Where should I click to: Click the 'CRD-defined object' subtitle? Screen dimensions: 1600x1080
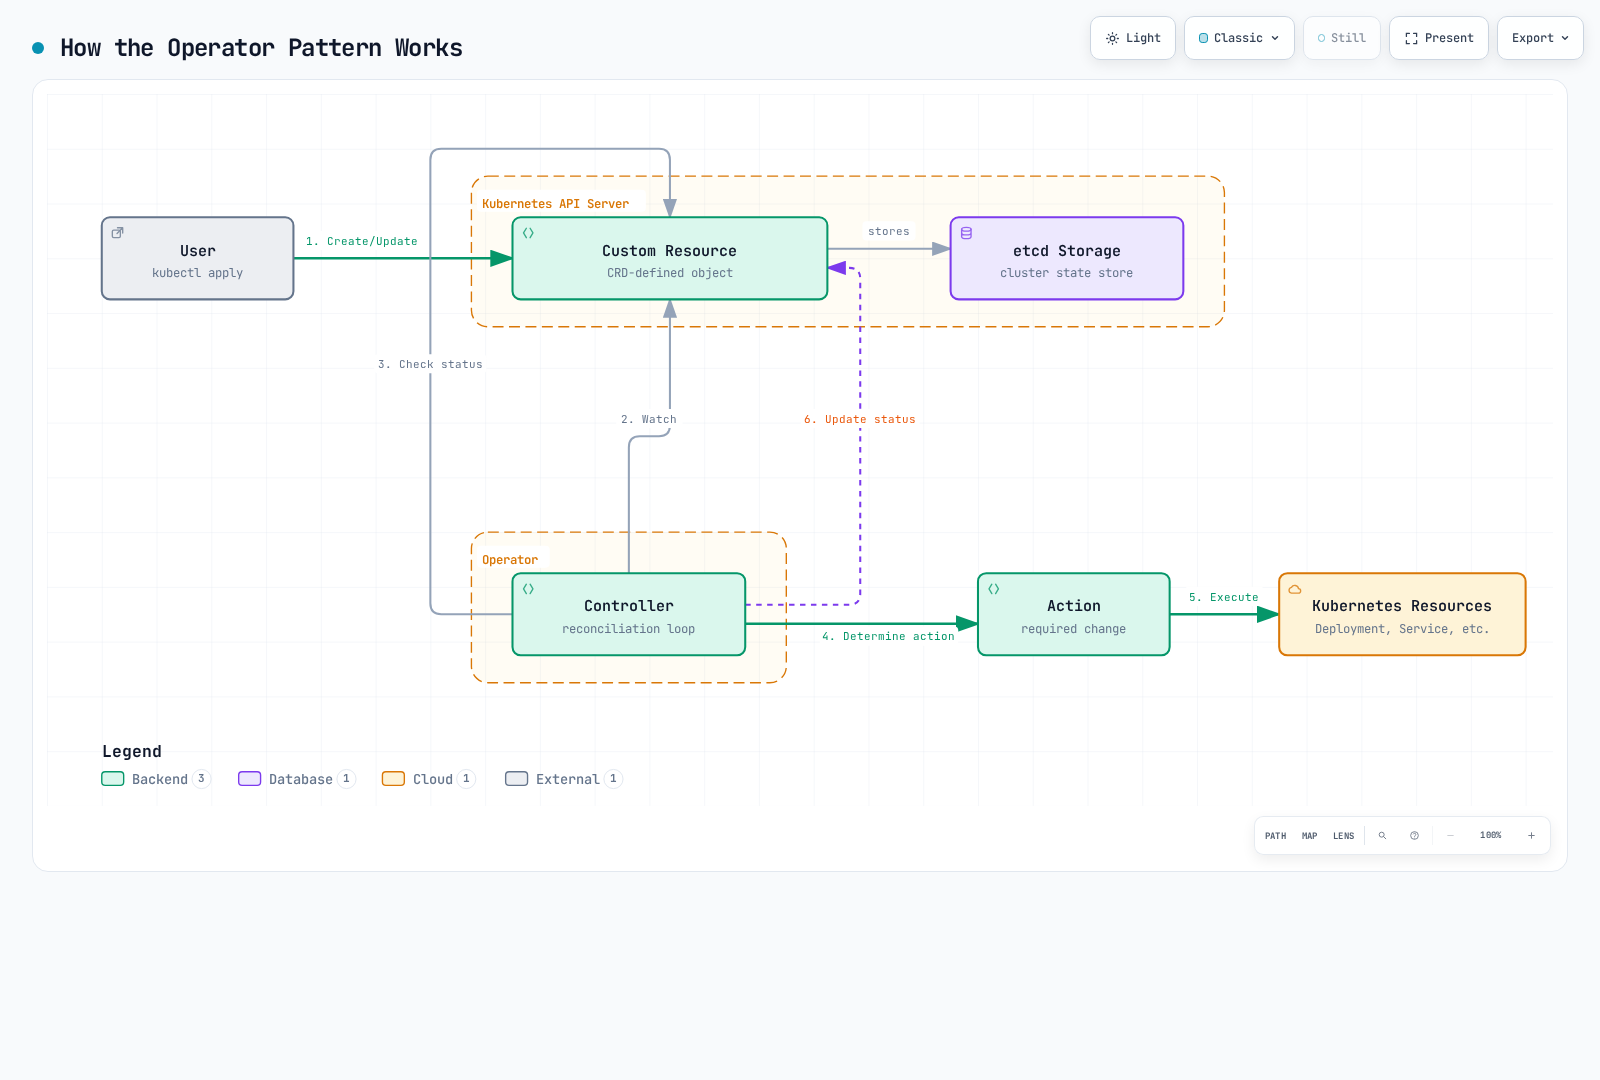coord(670,273)
